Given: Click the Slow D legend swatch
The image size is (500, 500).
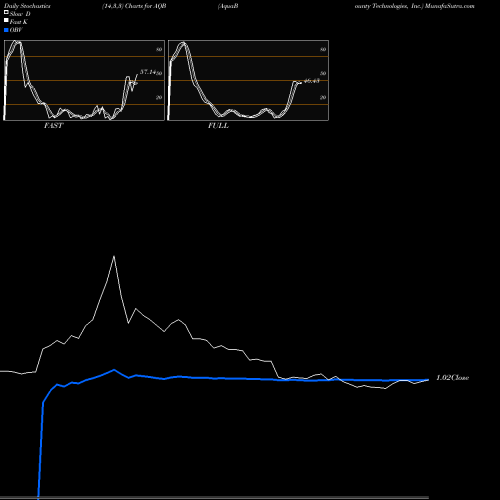Looking at the screenshot, I should point(6,12).
